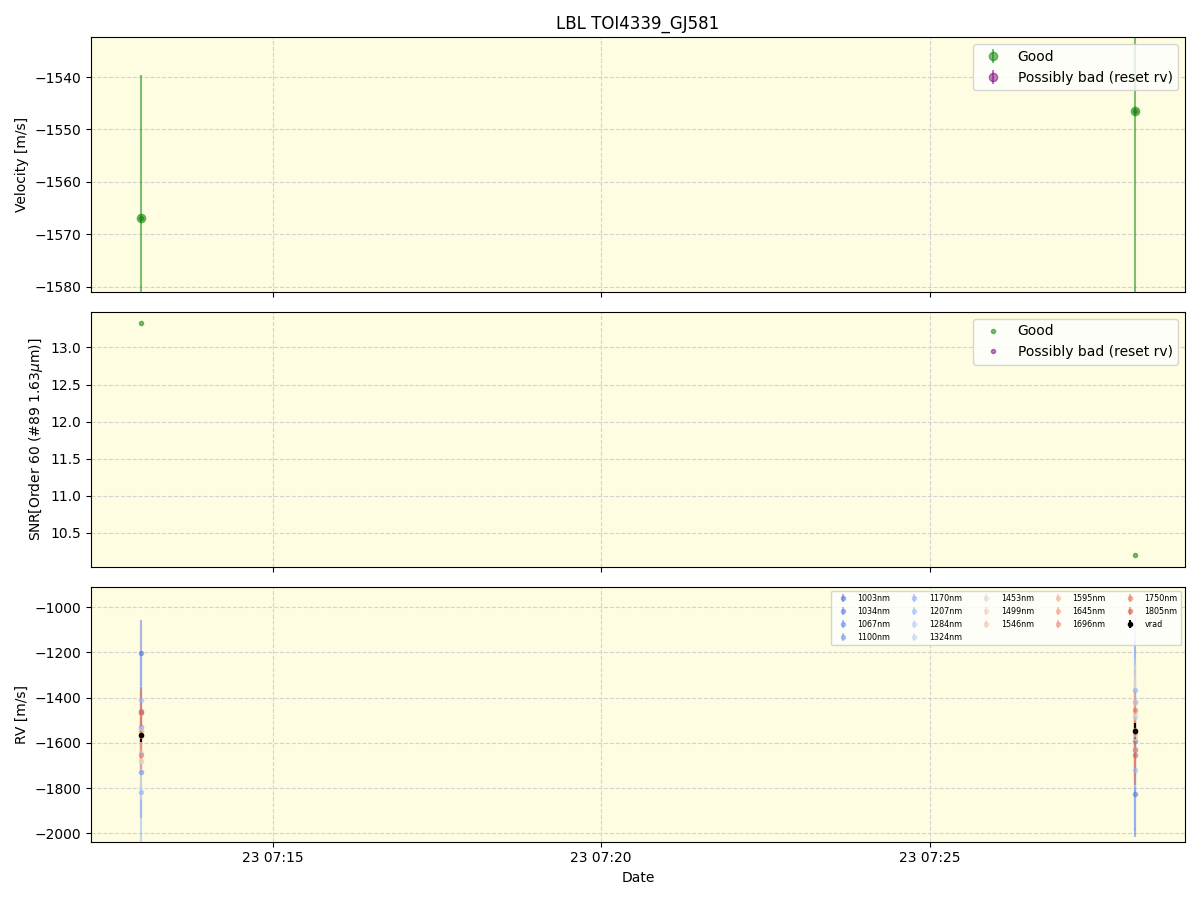Viewport: 1200px width, 900px height.
Task: Click the plot title LBL TOI4339_GJ581
Action: click(638, 23)
